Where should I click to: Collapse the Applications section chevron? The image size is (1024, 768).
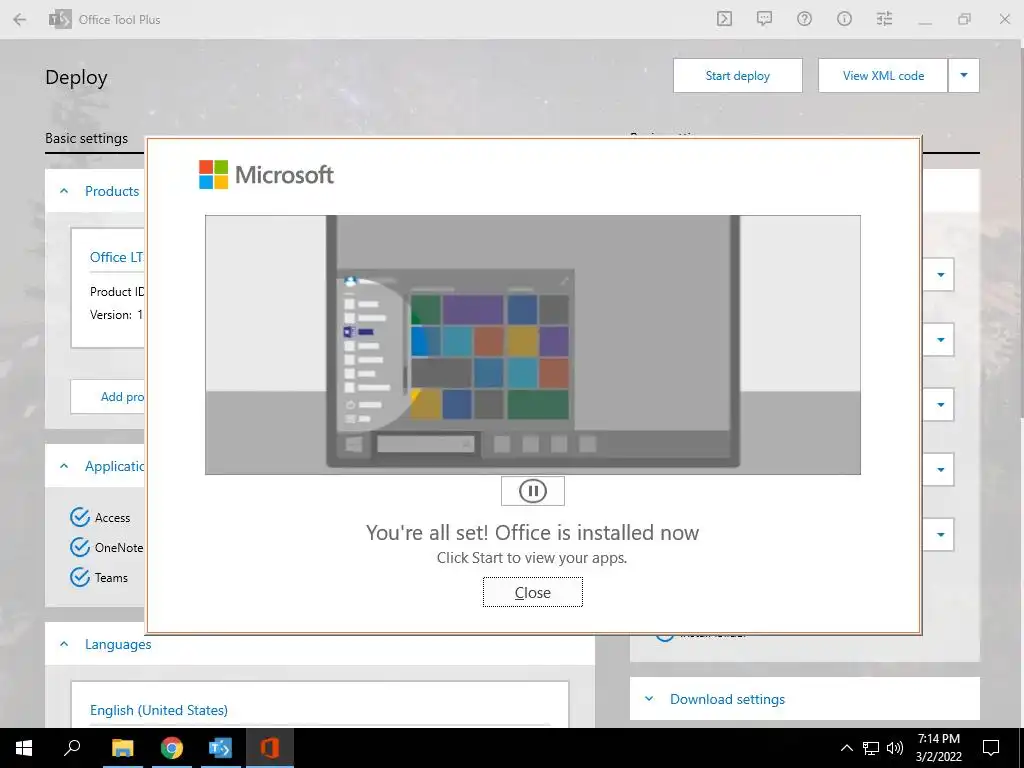64,466
